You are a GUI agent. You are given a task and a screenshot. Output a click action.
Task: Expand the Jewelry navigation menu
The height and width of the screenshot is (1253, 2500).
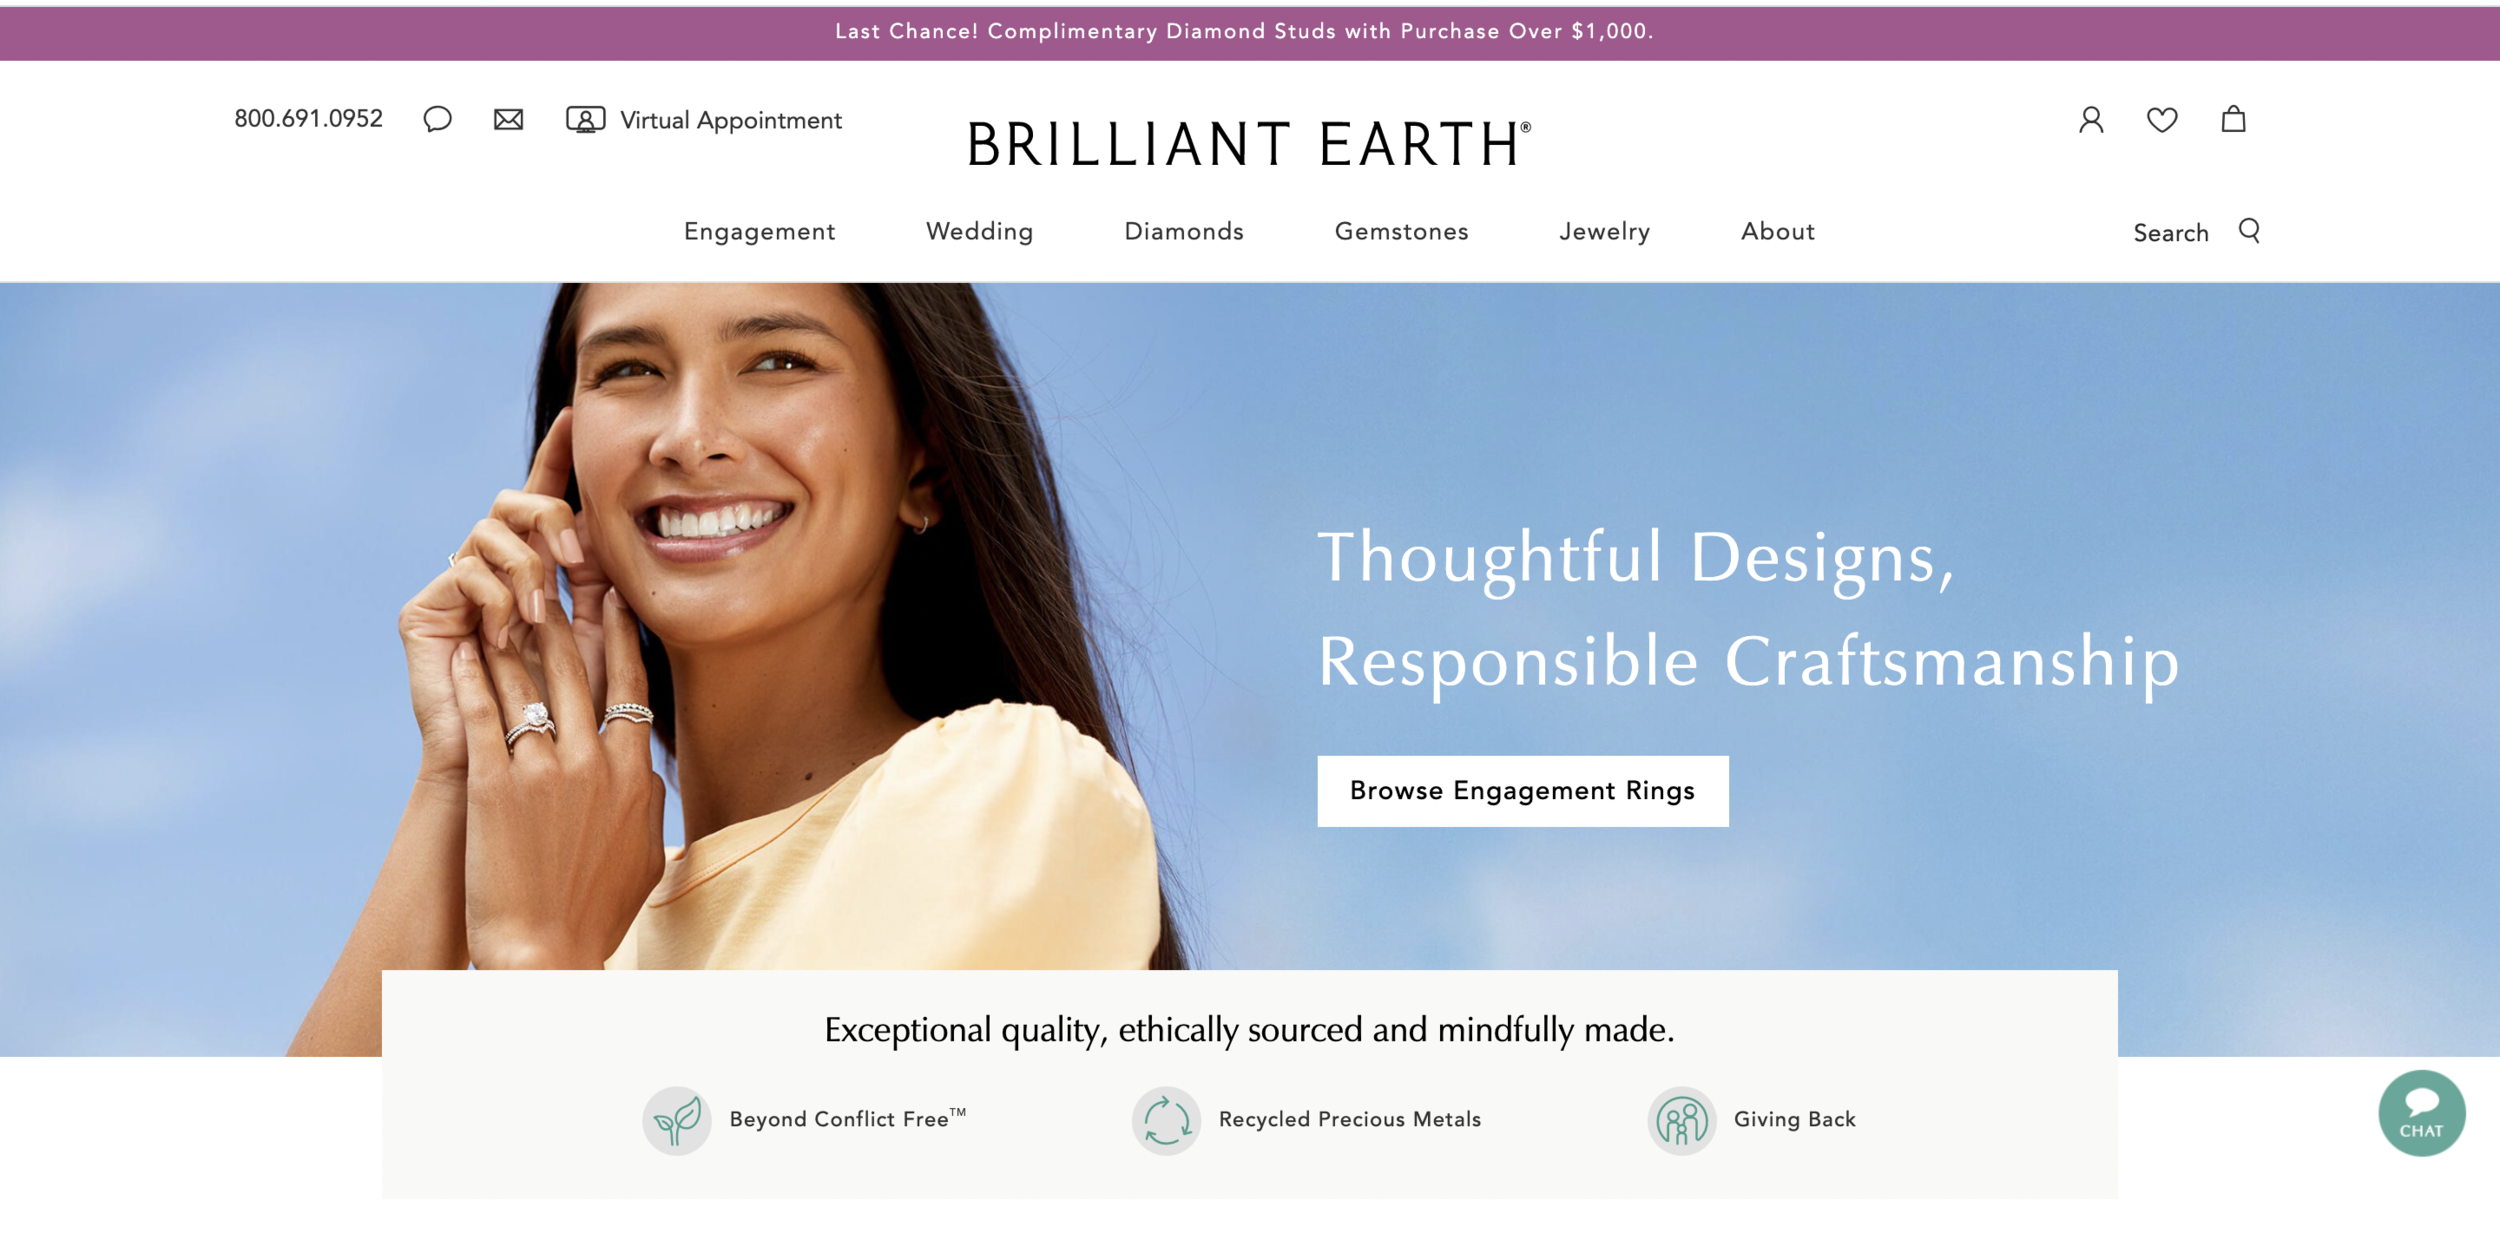click(x=1604, y=232)
